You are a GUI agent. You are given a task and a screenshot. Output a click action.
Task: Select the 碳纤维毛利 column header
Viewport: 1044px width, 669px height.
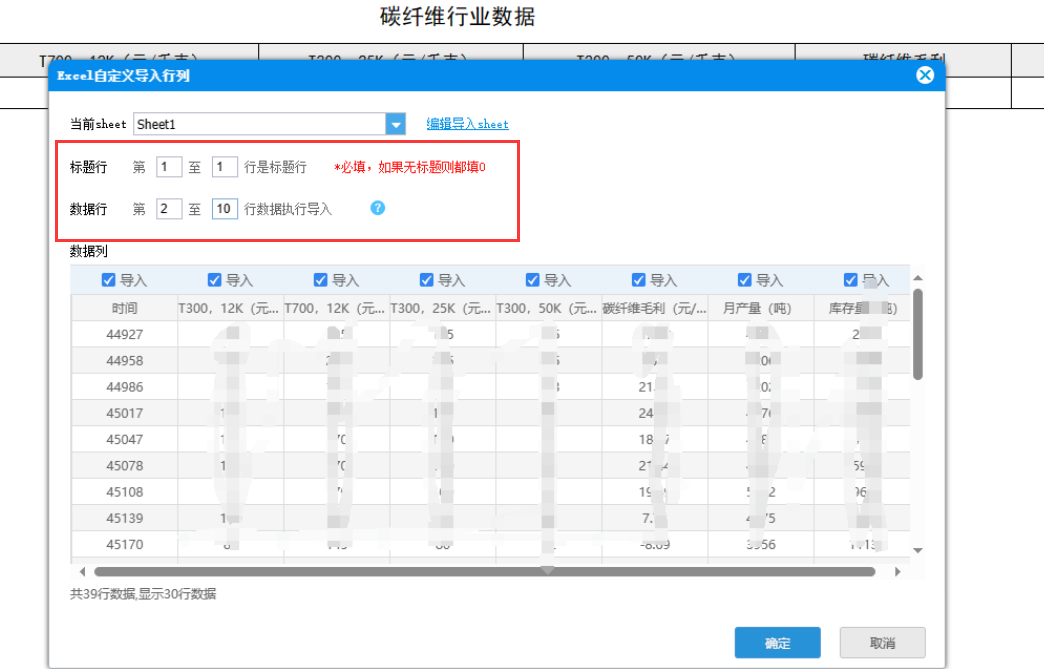pyautogui.click(x=655, y=308)
